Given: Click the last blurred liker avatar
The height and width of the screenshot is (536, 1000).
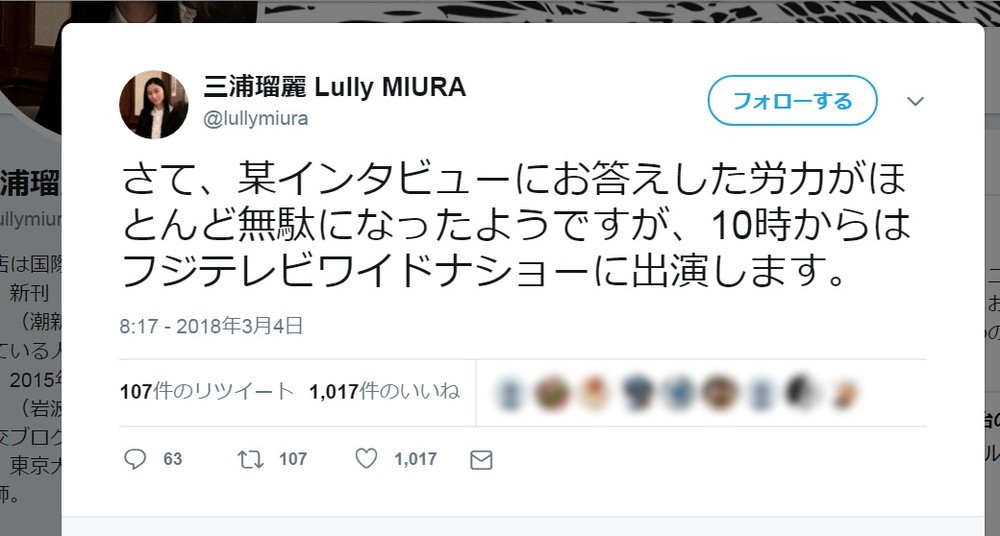Looking at the screenshot, I should (x=846, y=393).
